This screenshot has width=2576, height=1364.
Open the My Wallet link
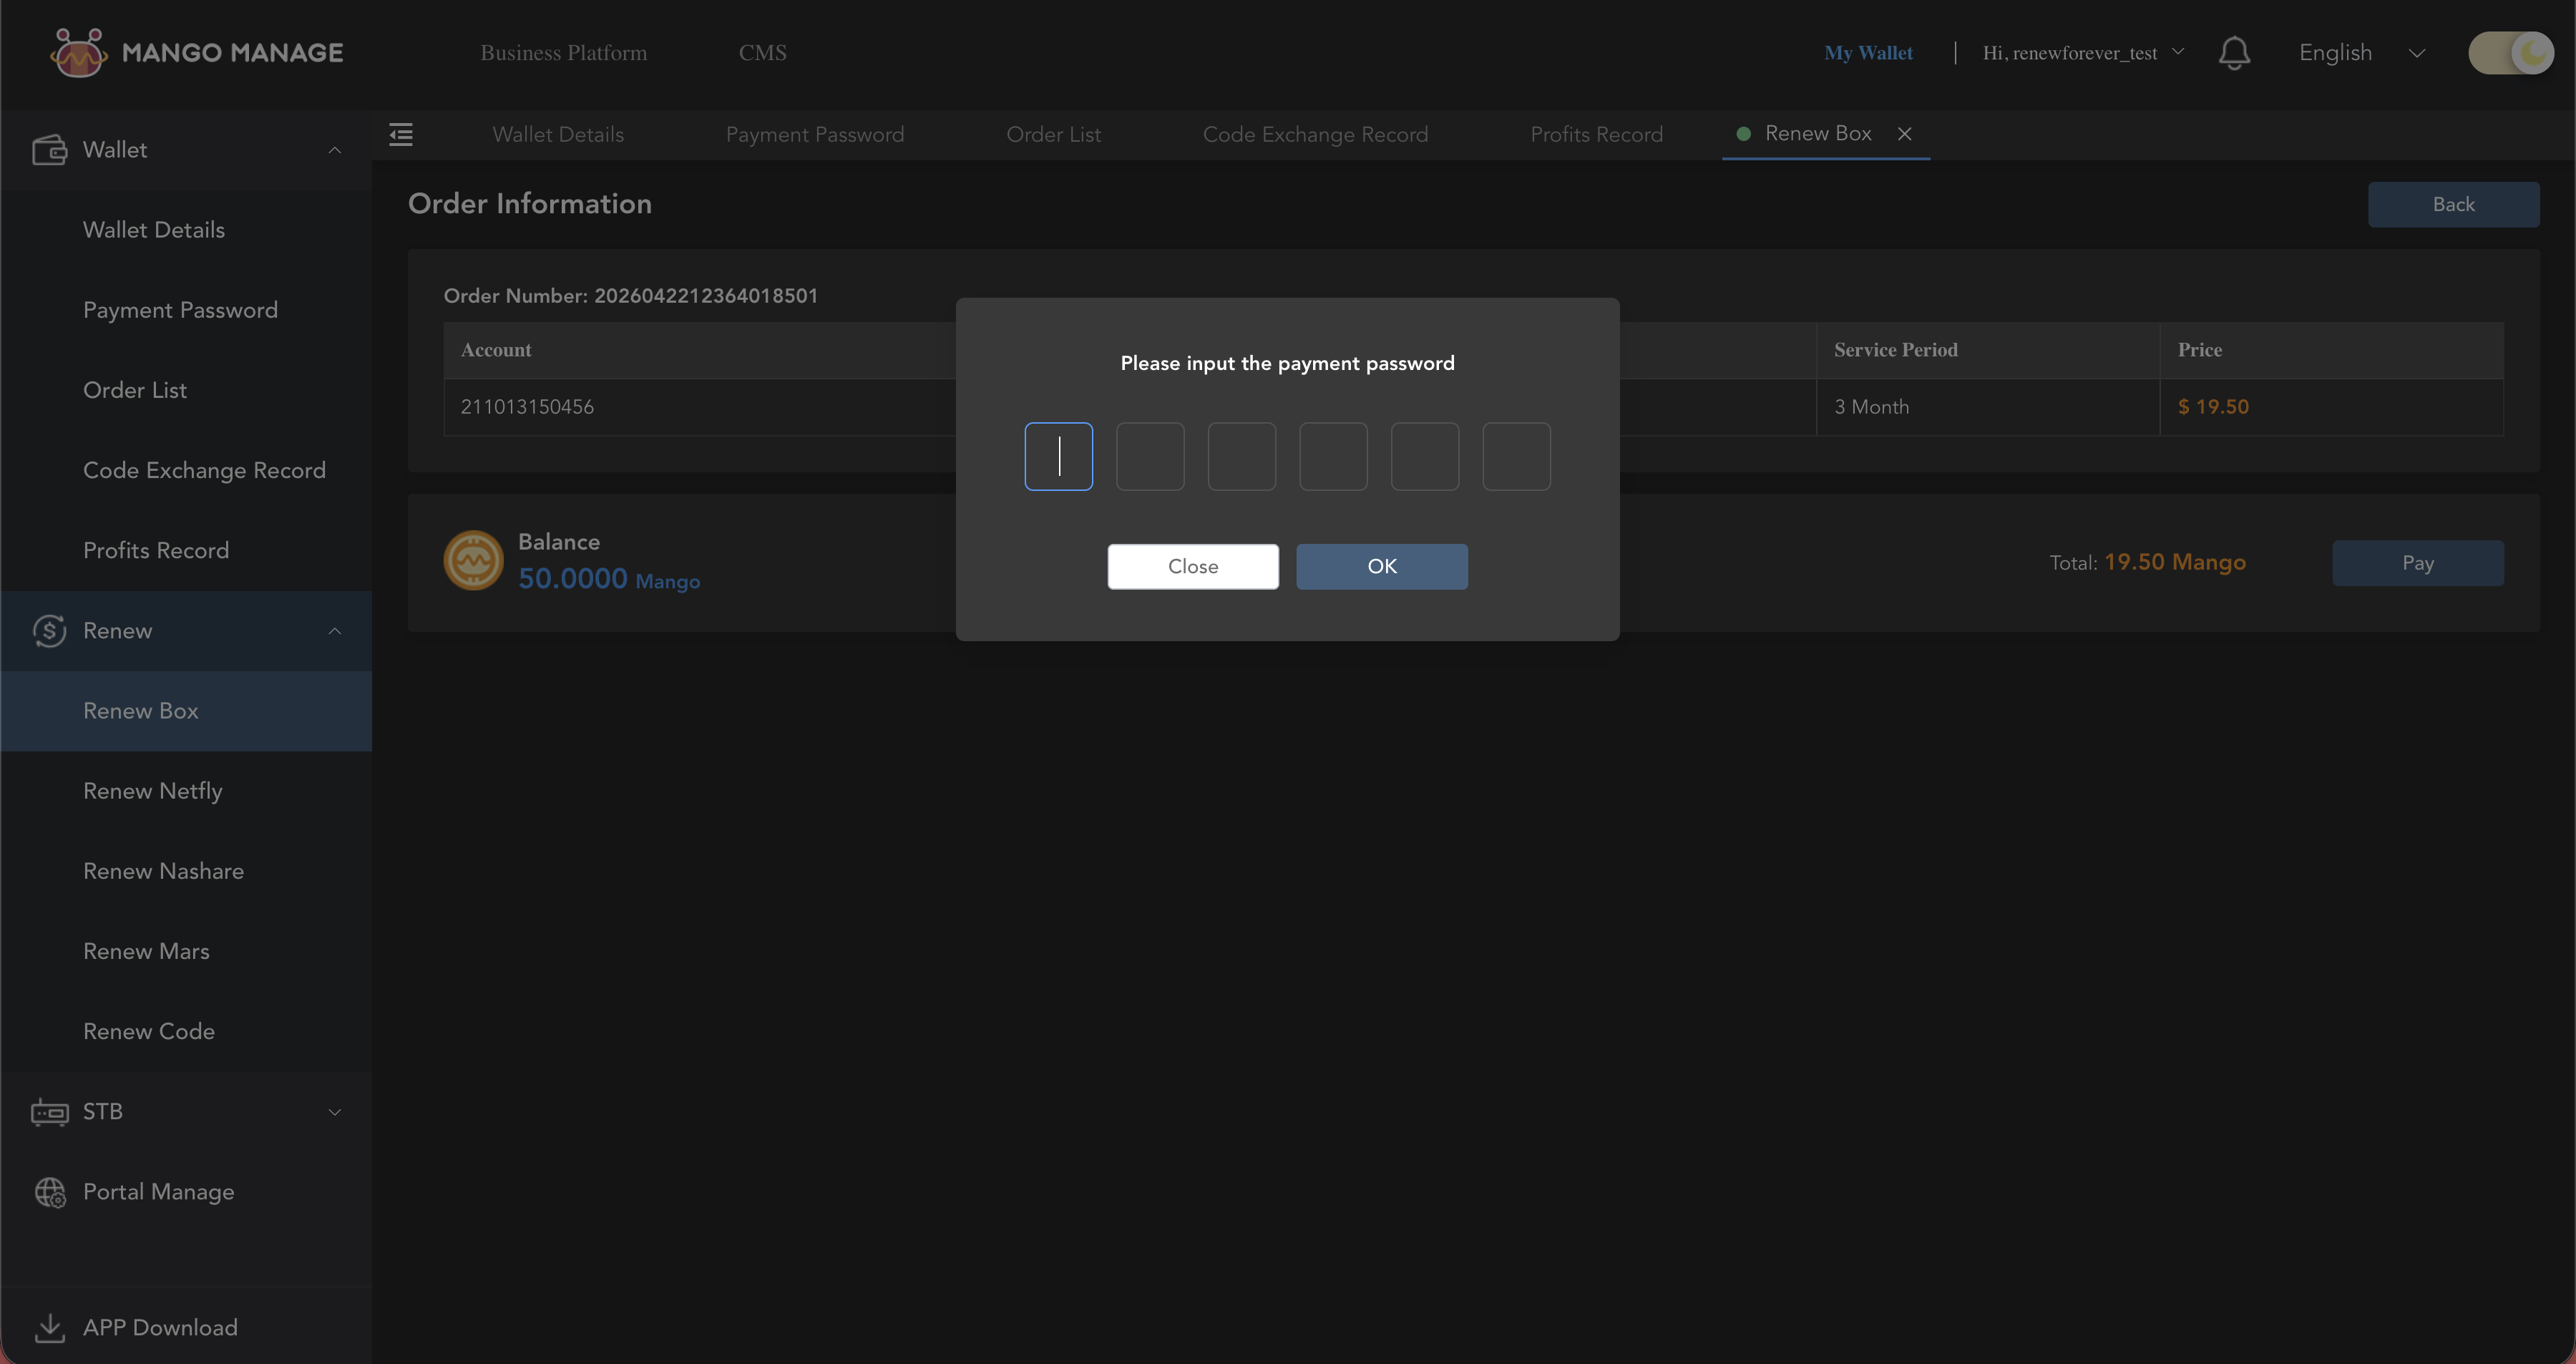click(x=1868, y=53)
